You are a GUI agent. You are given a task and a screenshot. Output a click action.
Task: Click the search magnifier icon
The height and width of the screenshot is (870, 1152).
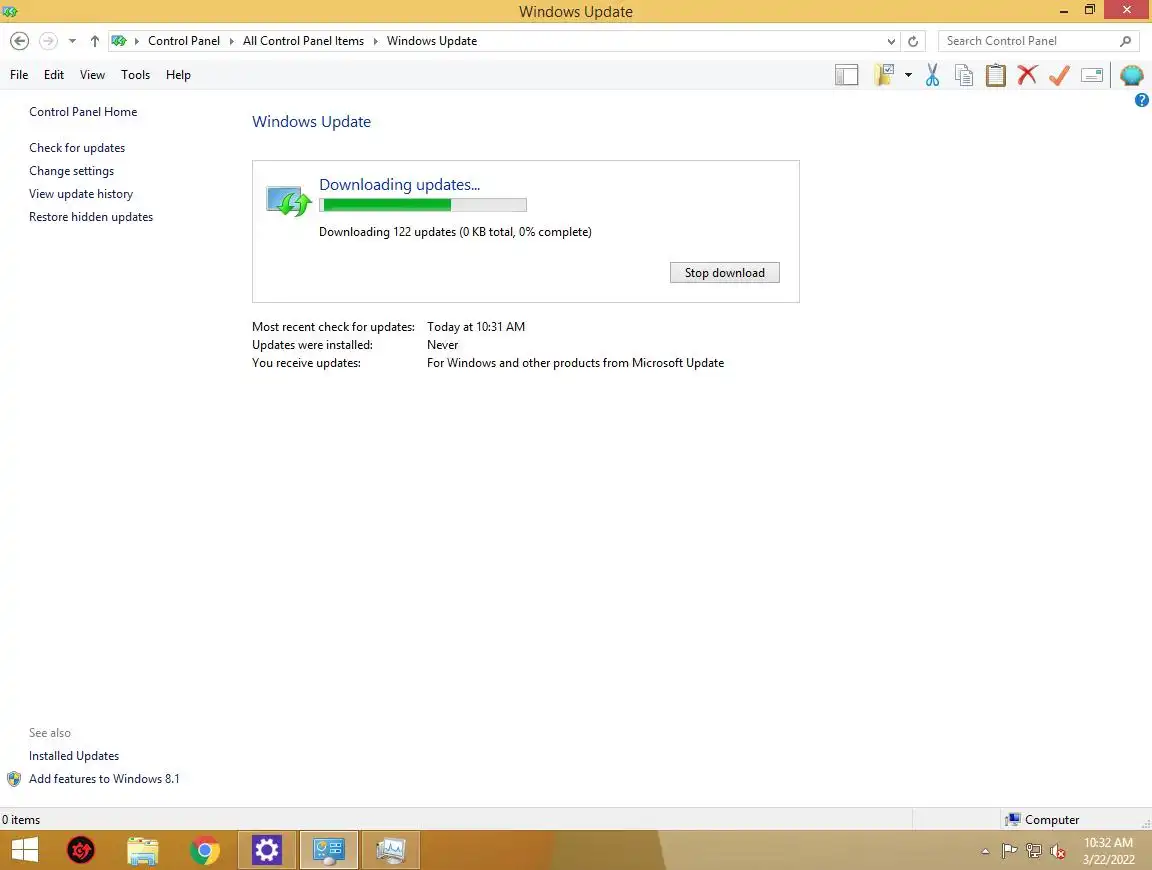tap(1125, 41)
